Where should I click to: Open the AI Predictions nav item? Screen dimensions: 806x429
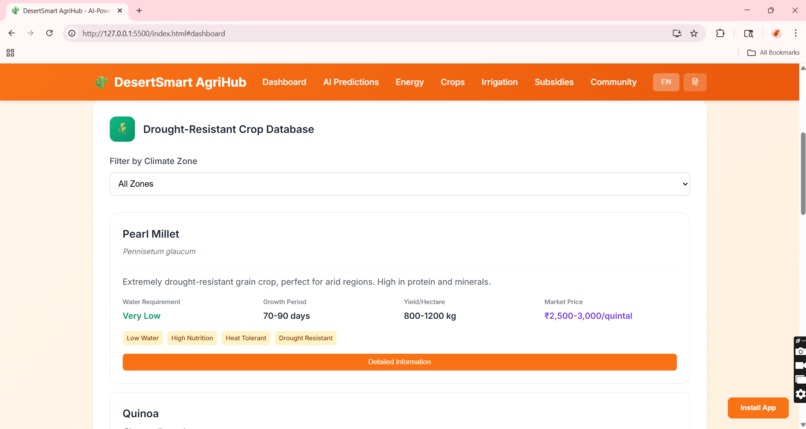tap(351, 82)
